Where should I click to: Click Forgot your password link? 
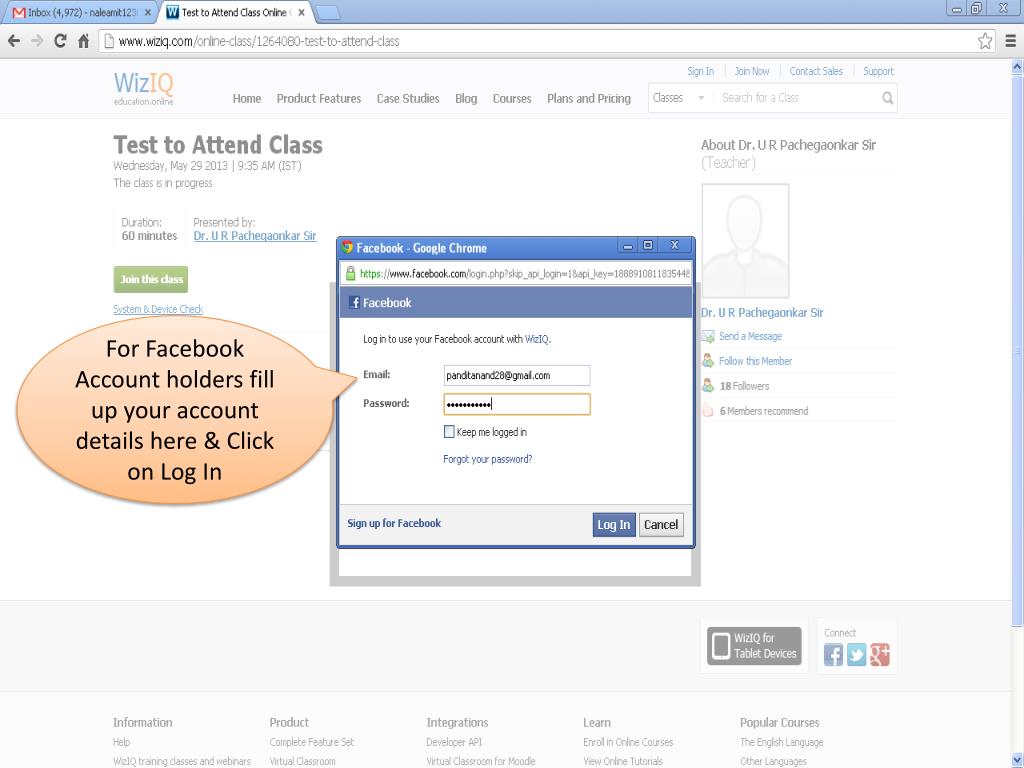488,459
